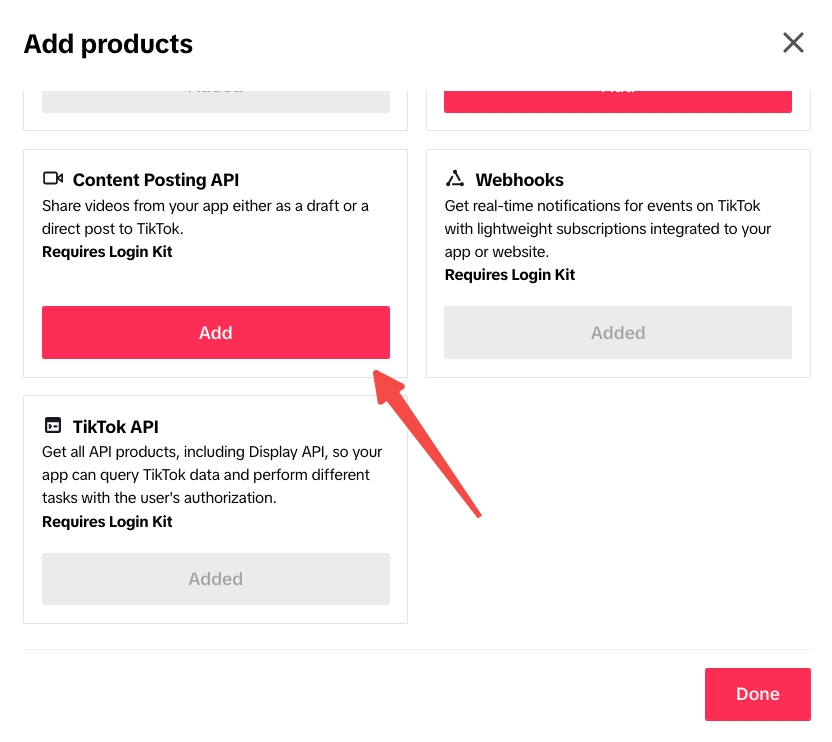Click 'Requires Login Kit' under Webhooks

click(x=510, y=275)
